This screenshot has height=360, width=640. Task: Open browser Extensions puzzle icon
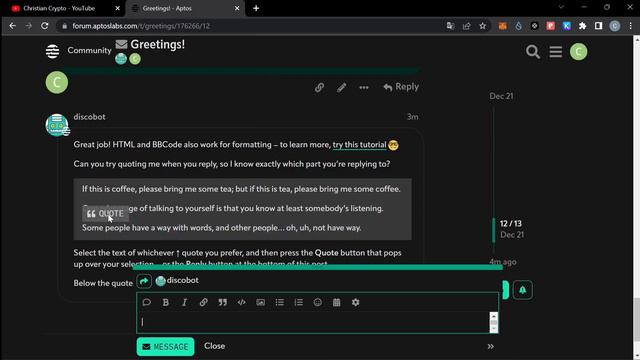click(582, 26)
